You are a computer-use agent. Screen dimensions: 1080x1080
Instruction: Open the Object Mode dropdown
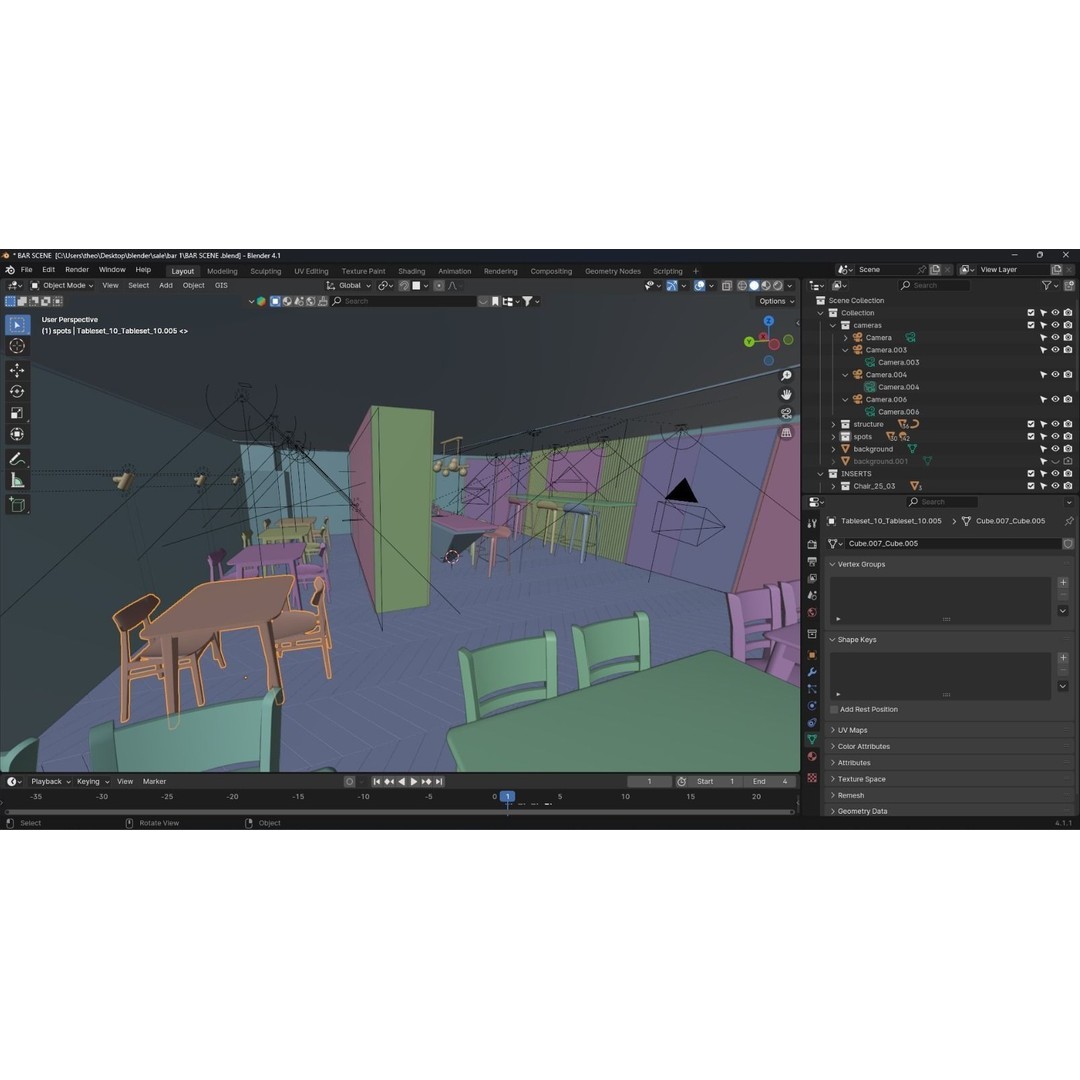pos(62,286)
